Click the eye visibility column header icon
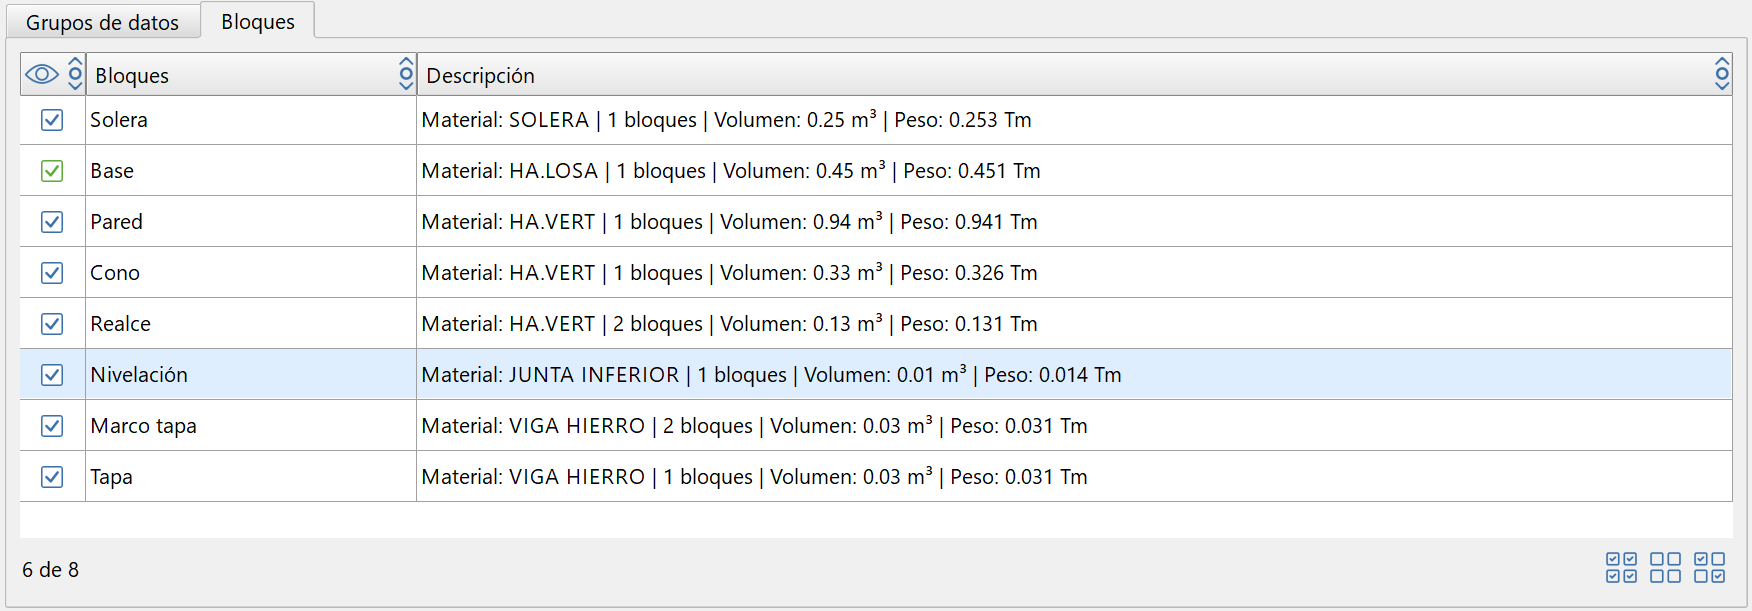 point(42,74)
